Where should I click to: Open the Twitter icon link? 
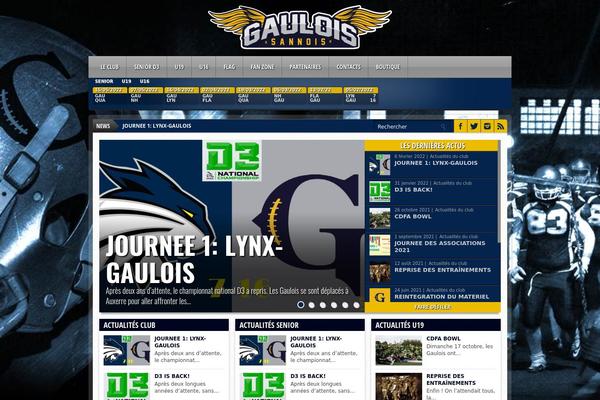pyautogui.click(x=474, y=126)
